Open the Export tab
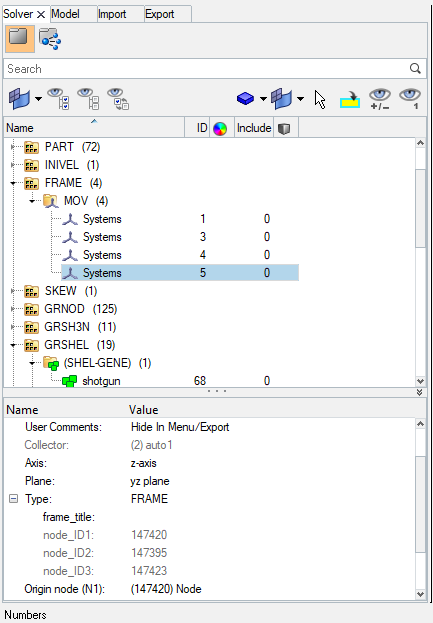The height and width of the screenshot is (623, 433). 159,14
